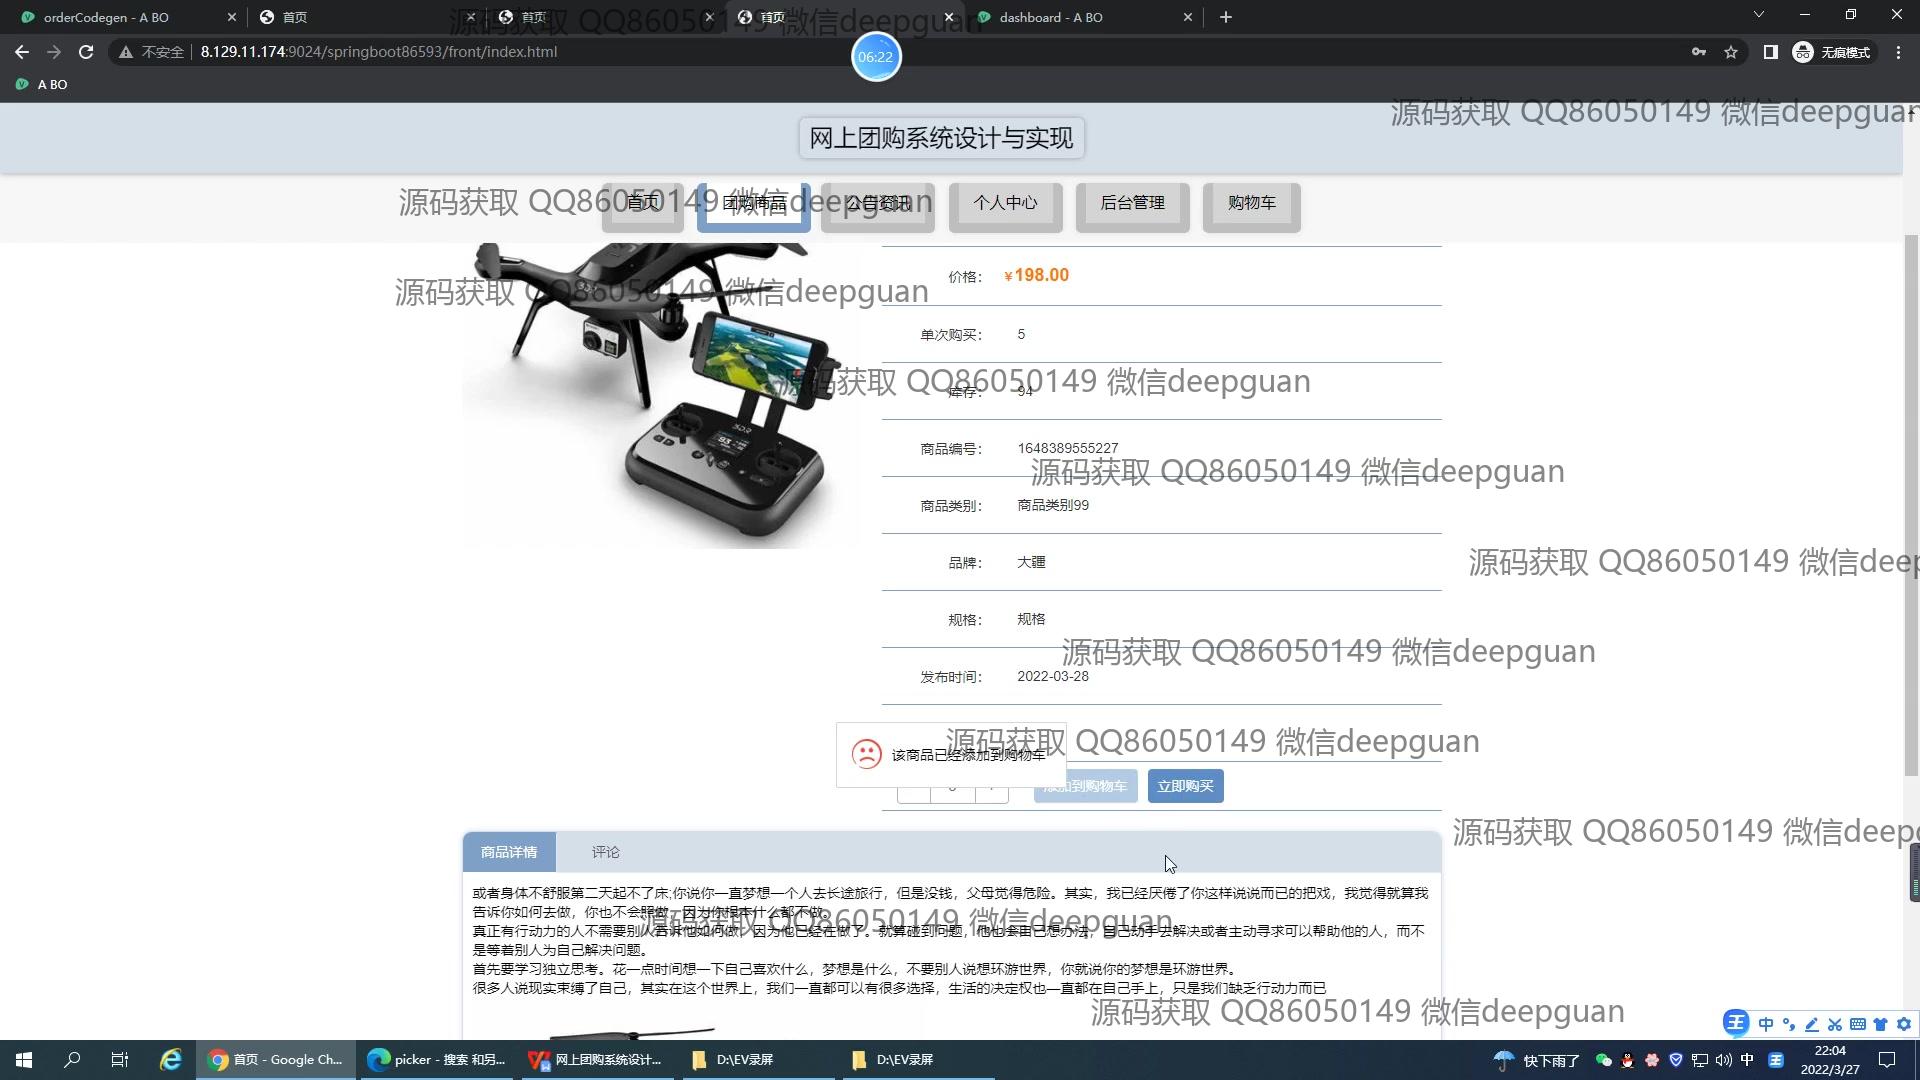The image size is (1920, 1080).
Task: Open the IME settings gear icon
Action: [1904, 1024]
